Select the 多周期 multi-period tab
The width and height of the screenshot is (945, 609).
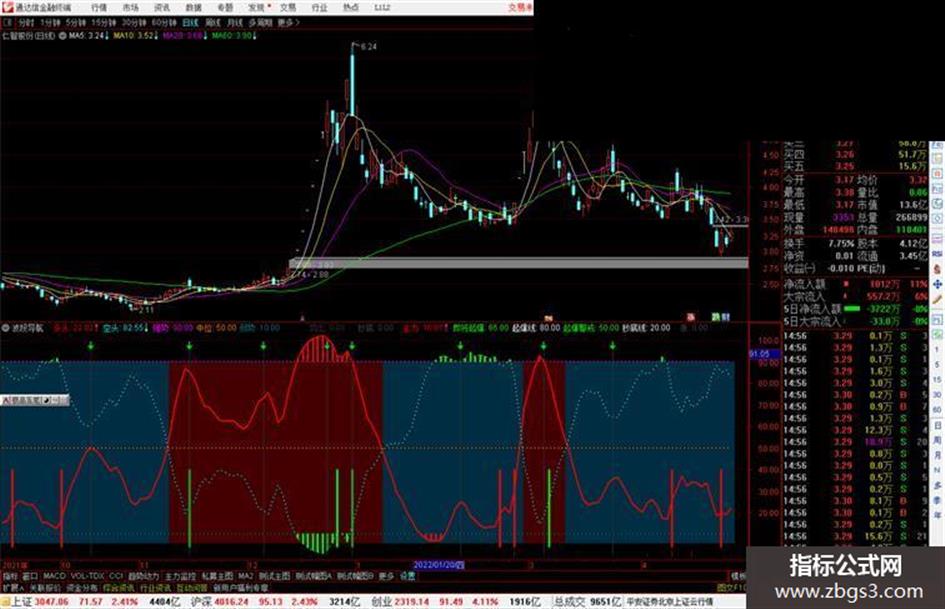[260, 22]
